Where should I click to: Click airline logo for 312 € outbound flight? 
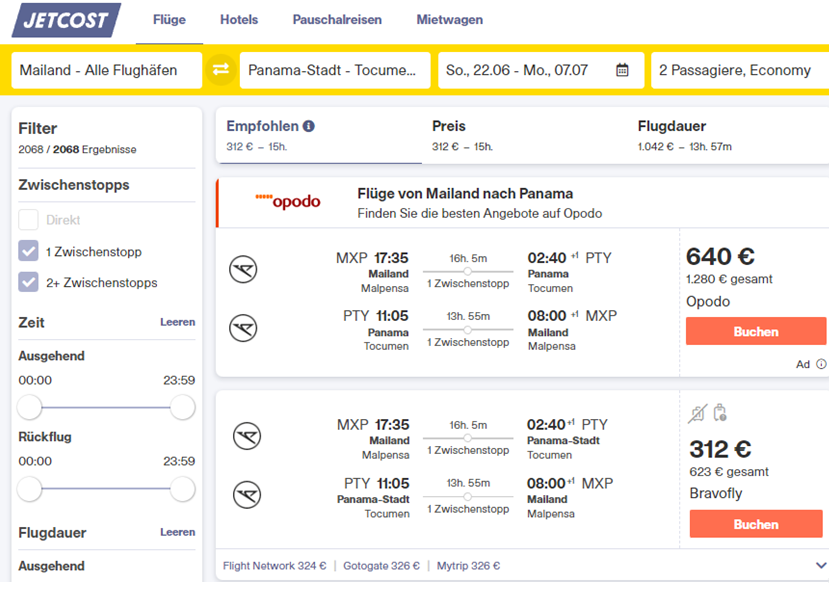click(x=247, y=436)
